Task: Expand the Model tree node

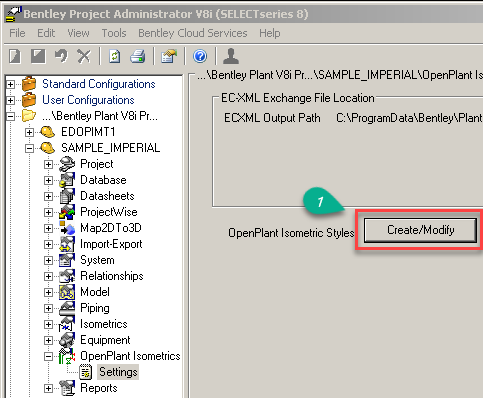Action: click(48, 292)
